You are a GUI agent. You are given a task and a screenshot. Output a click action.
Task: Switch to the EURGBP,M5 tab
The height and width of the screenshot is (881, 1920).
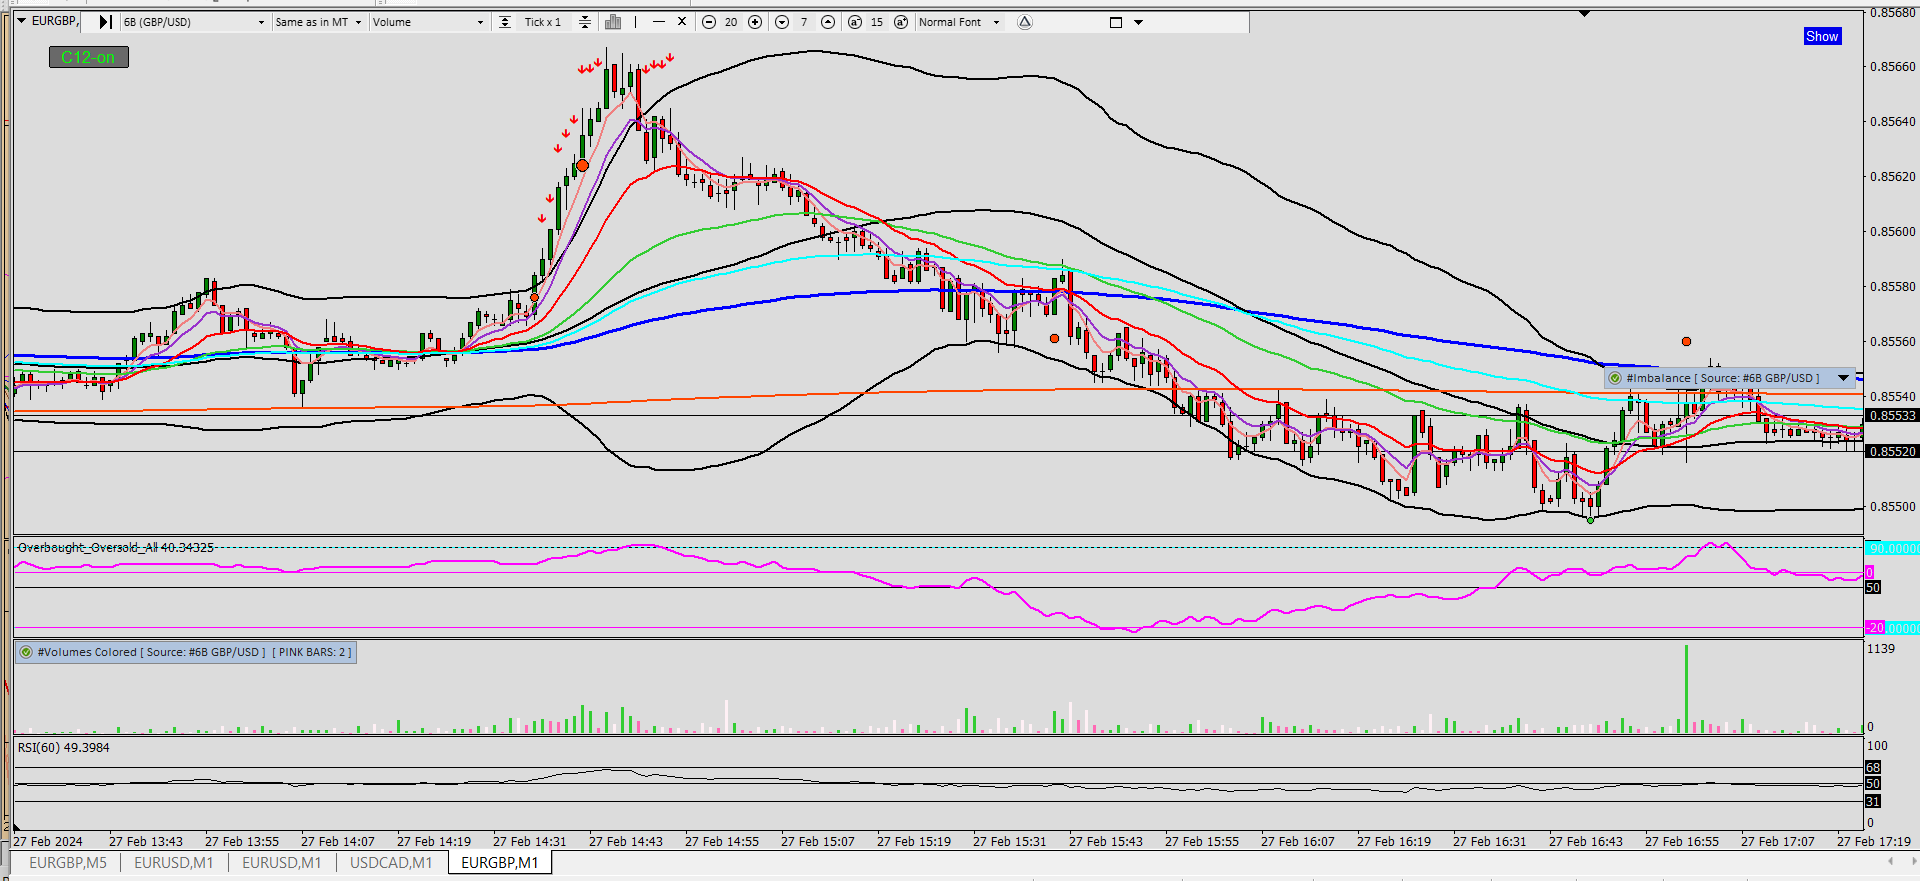pos(68,862)
